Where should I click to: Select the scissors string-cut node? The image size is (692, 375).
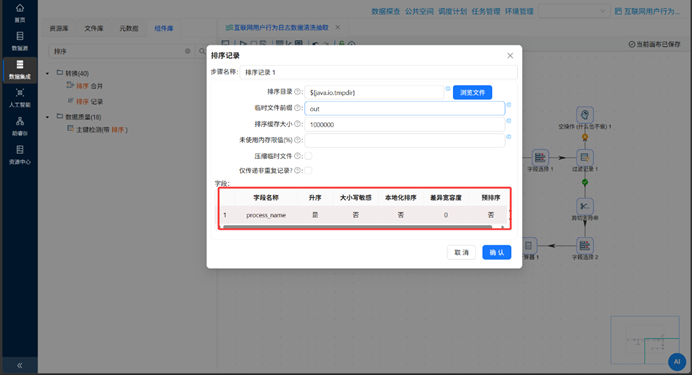tap(585, 206)
